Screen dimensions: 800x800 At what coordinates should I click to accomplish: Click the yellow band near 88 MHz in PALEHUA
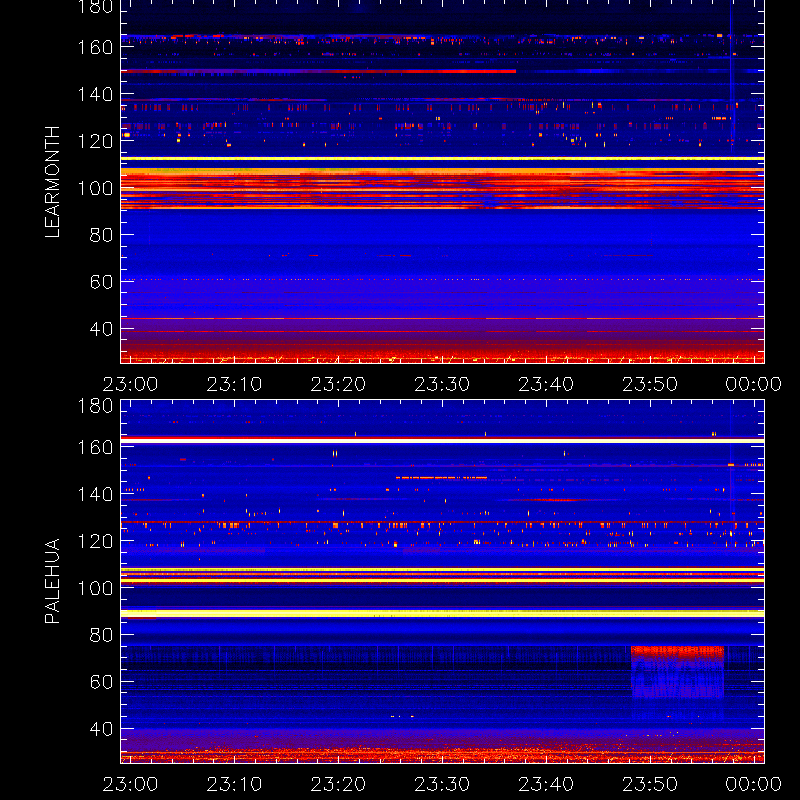(442, 613)
